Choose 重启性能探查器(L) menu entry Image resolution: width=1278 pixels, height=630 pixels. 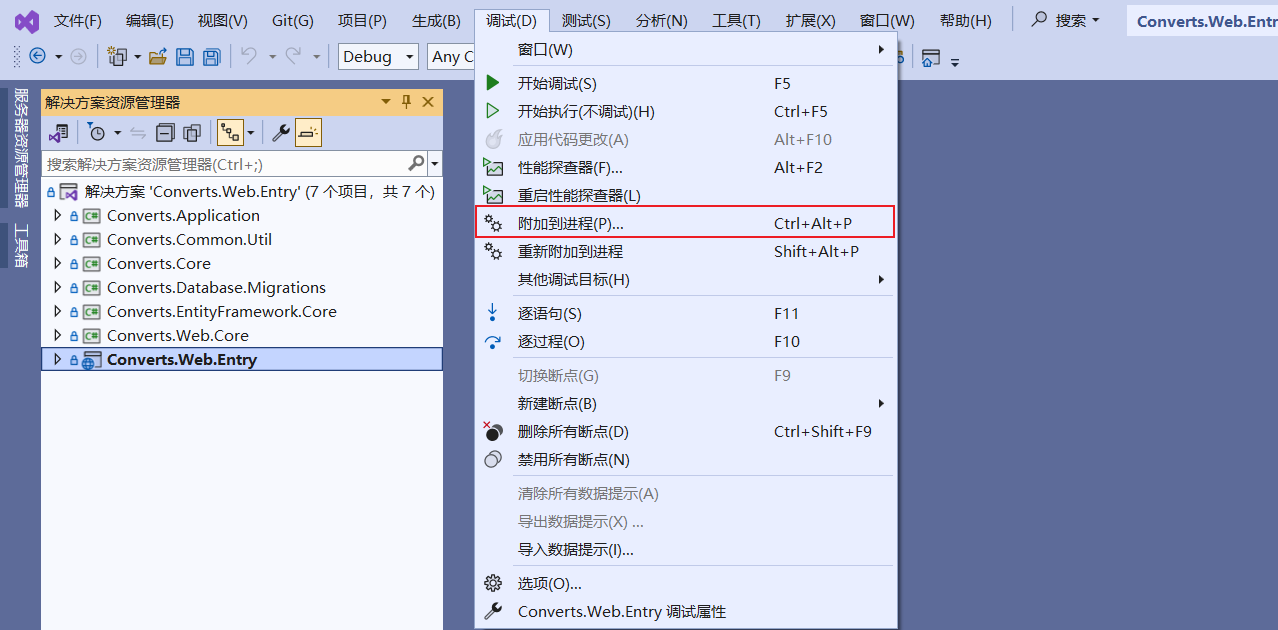point(686,195)
